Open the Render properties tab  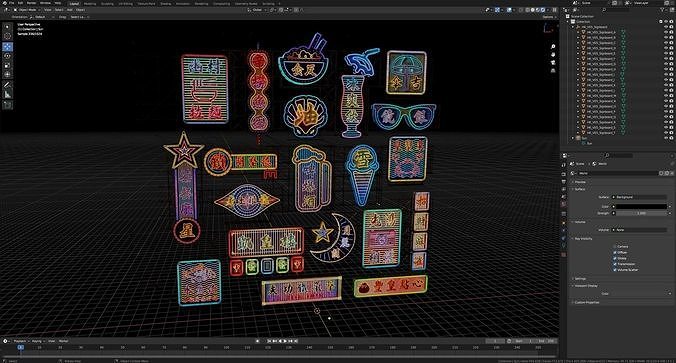[x=564, y=174]
